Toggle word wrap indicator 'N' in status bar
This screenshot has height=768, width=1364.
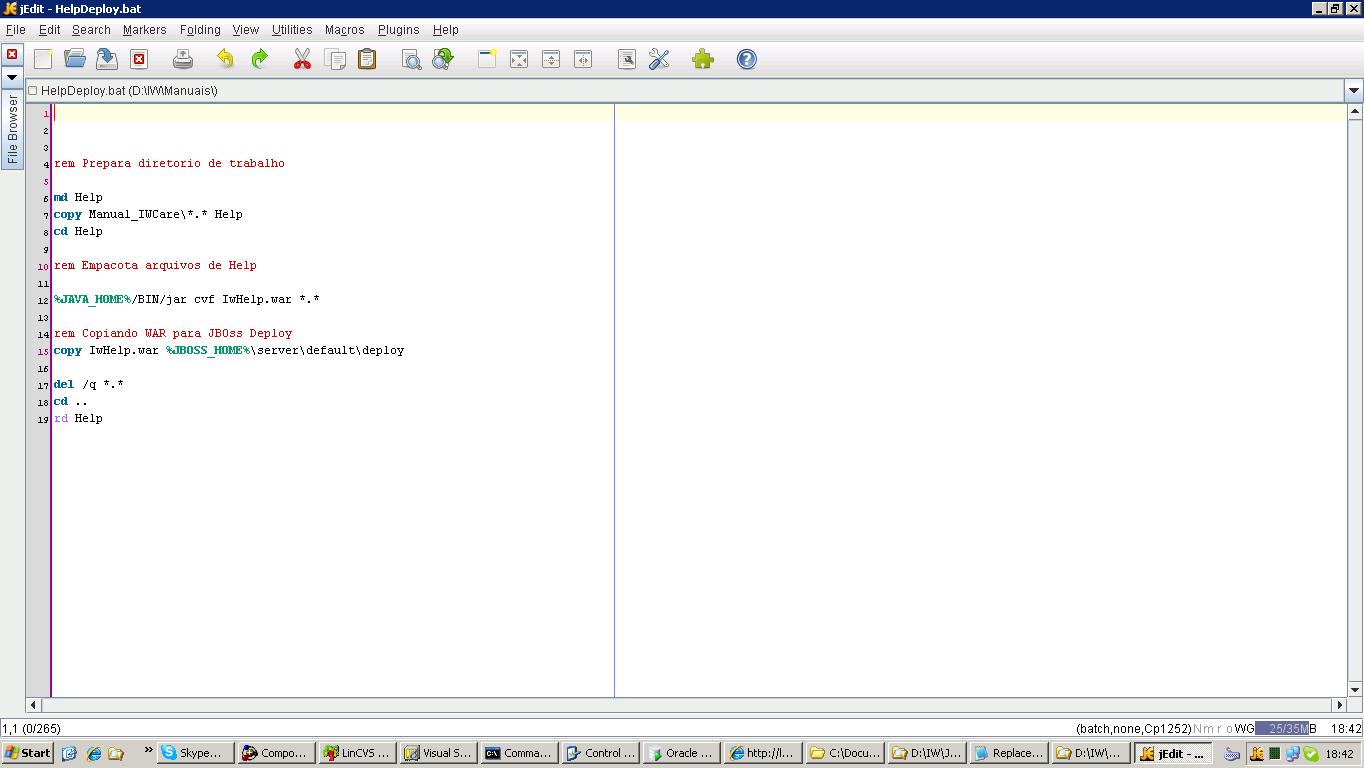pyautogui.click(x=1197, y=729)
